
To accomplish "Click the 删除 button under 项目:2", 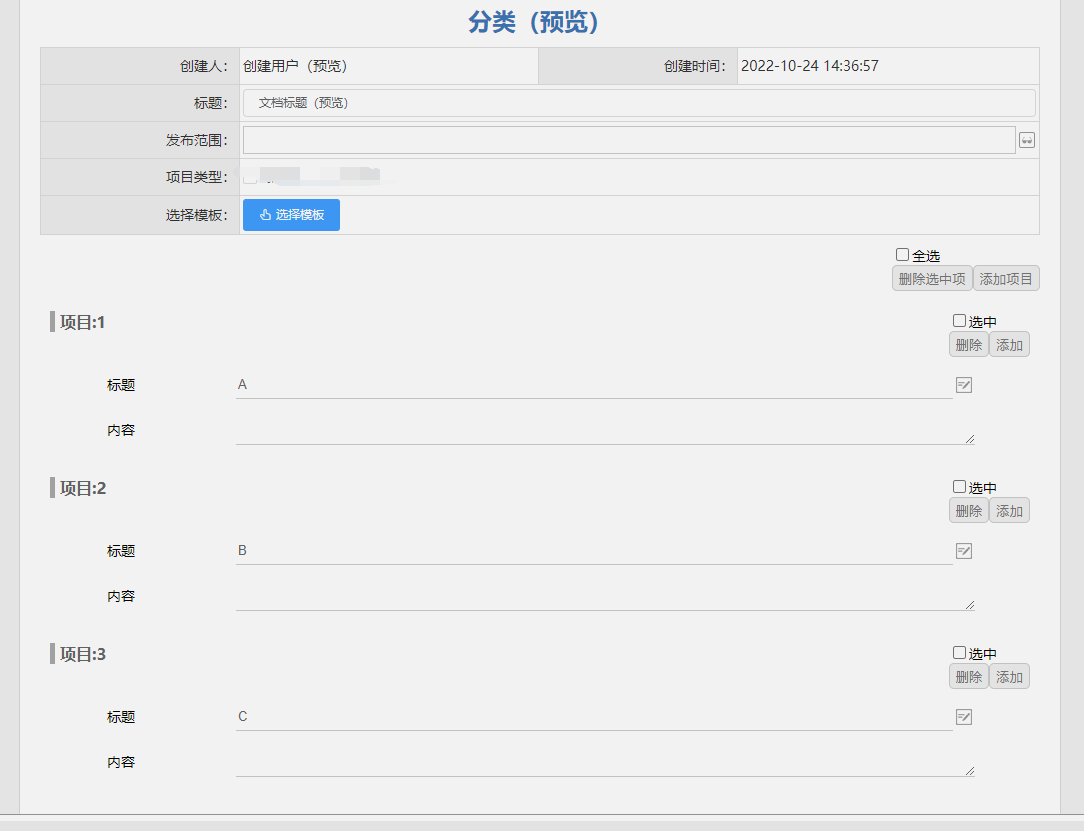I will tap(968, 510).
